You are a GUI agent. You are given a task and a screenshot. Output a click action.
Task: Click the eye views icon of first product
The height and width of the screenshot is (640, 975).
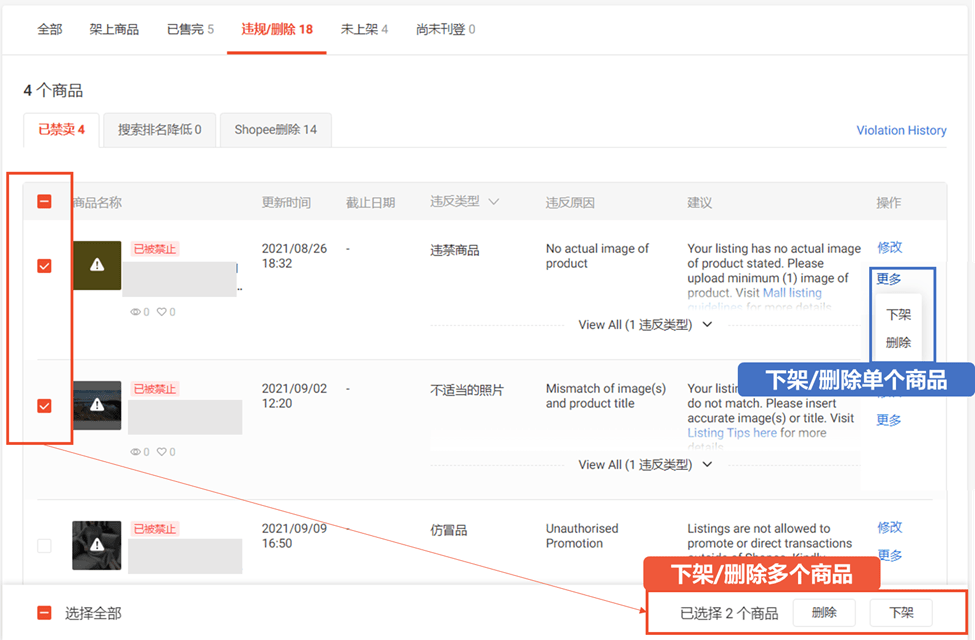click(x=136, y=312)
